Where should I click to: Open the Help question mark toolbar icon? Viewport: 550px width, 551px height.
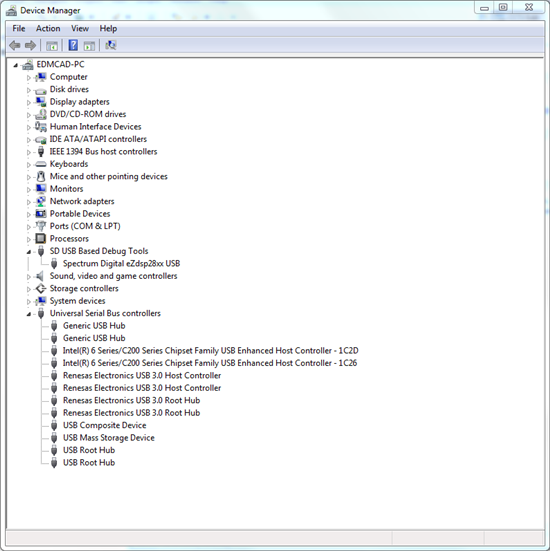pos(73,45)
